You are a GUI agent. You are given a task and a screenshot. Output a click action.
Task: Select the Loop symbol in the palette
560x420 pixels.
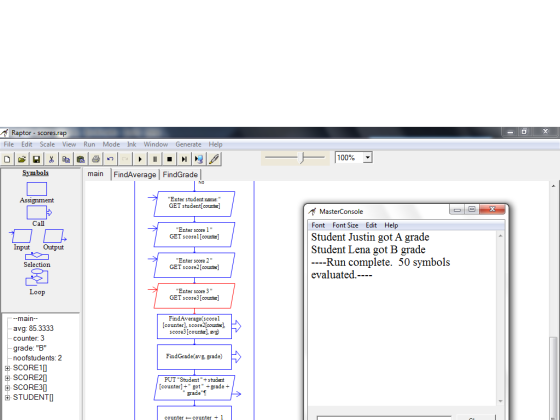point(37,278)
